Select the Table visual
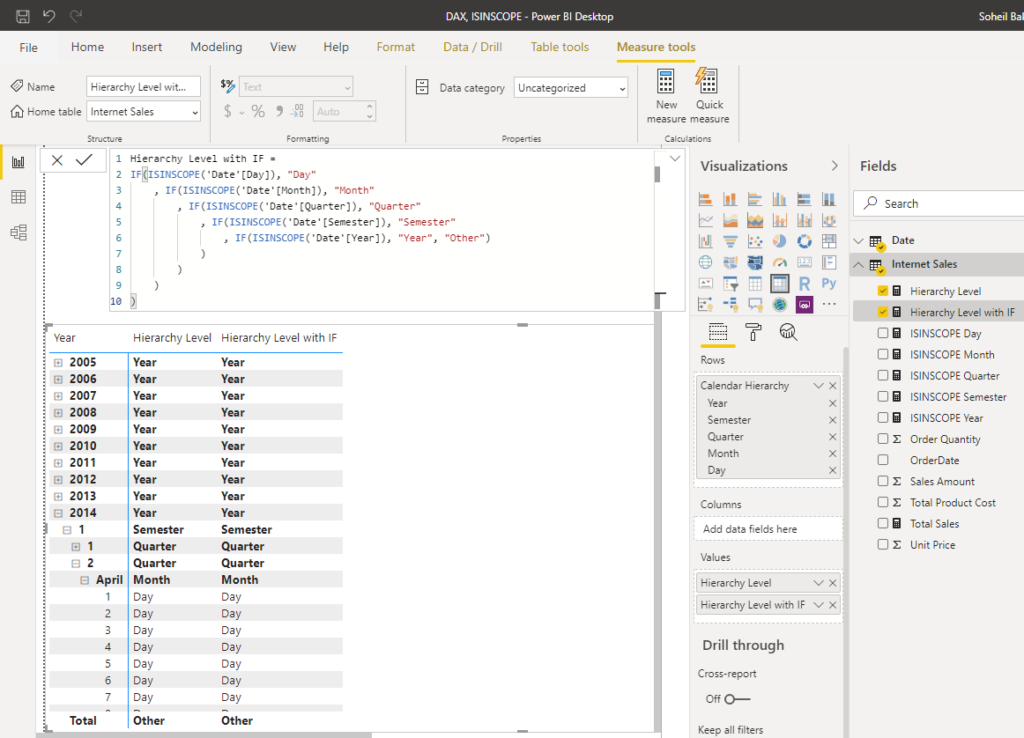 point(755,283)
